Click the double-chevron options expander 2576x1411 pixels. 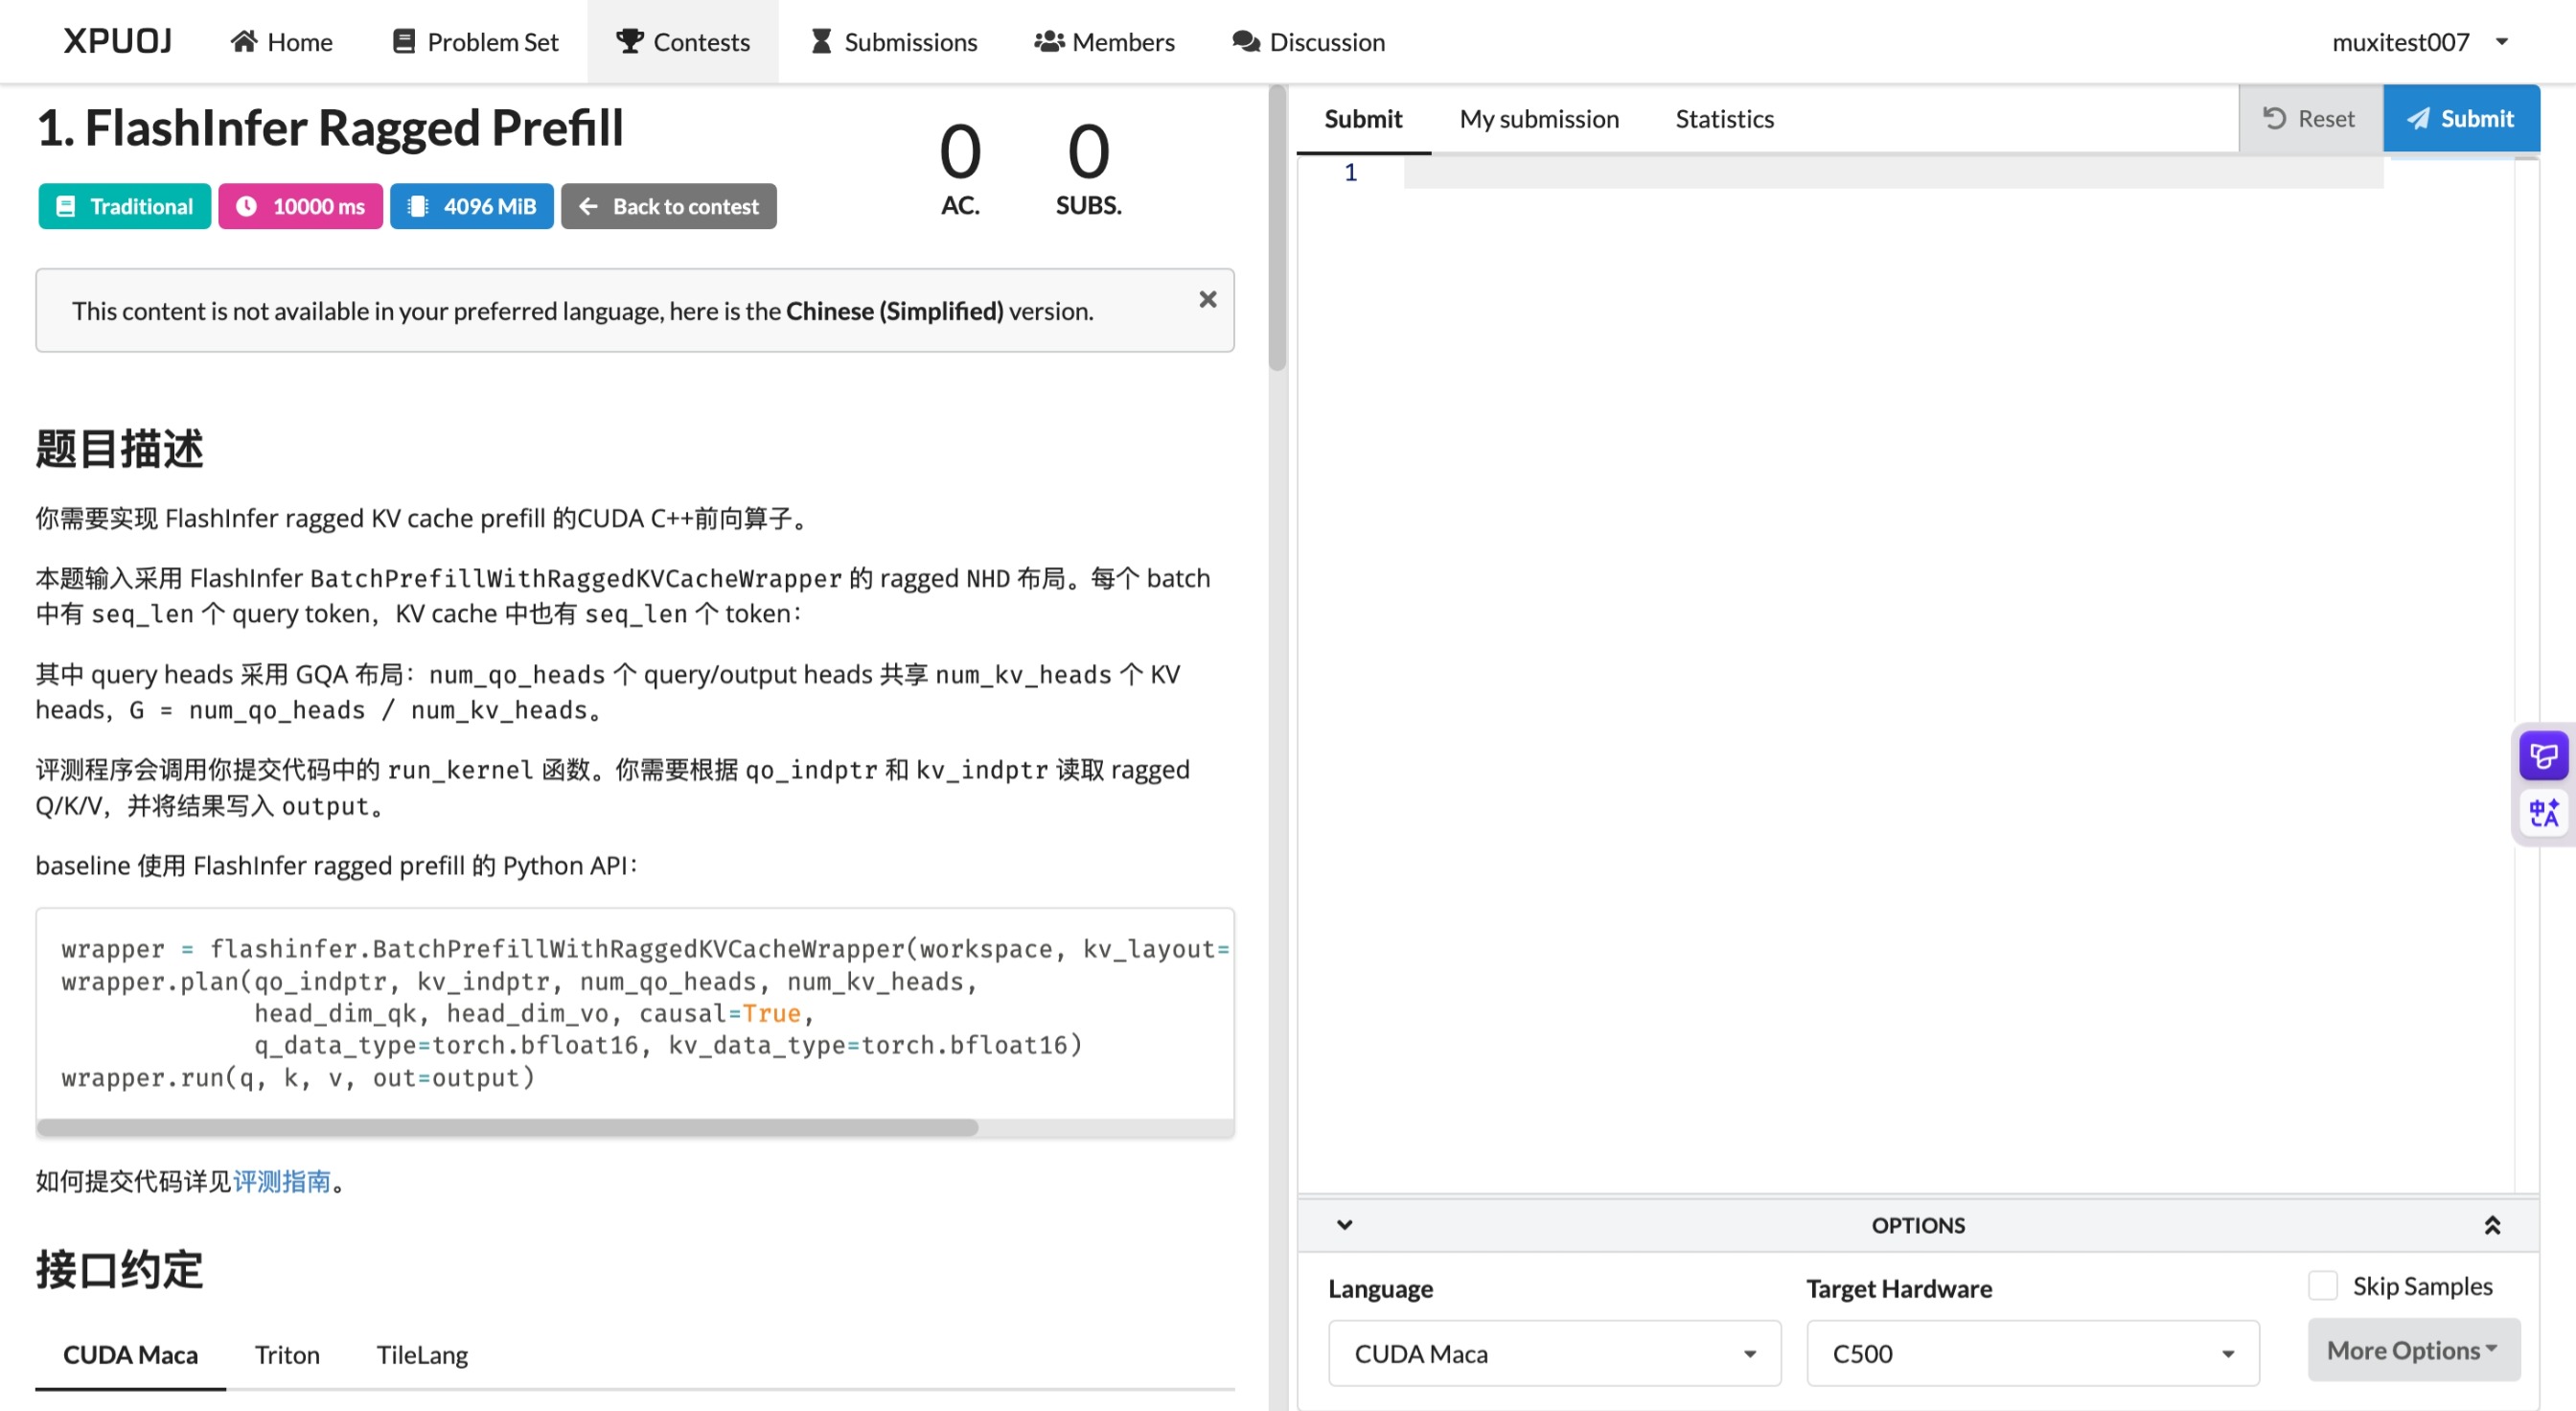(2492, 1225)
